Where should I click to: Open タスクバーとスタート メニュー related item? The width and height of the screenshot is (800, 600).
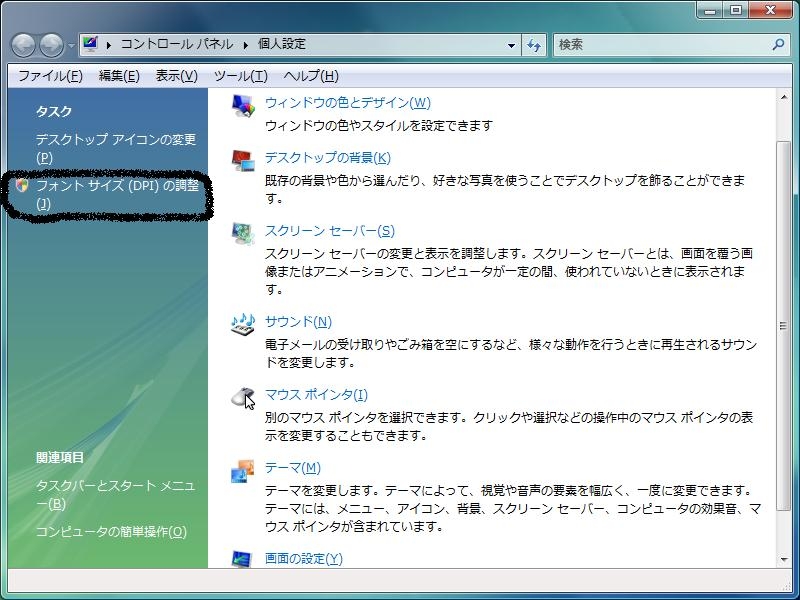click(x=116, y=494)
